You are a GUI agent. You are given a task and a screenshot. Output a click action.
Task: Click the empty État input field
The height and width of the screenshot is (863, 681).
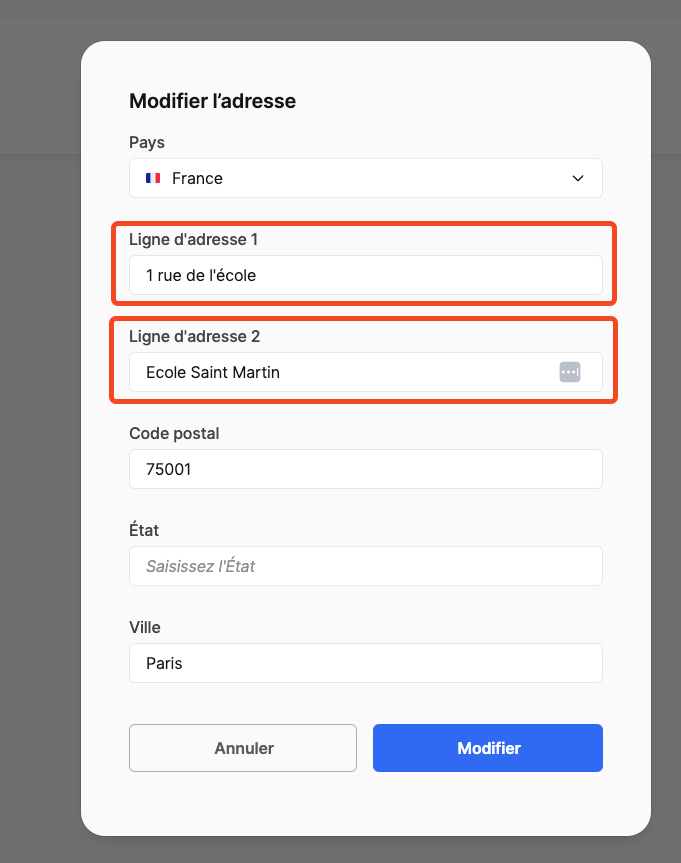366,566
